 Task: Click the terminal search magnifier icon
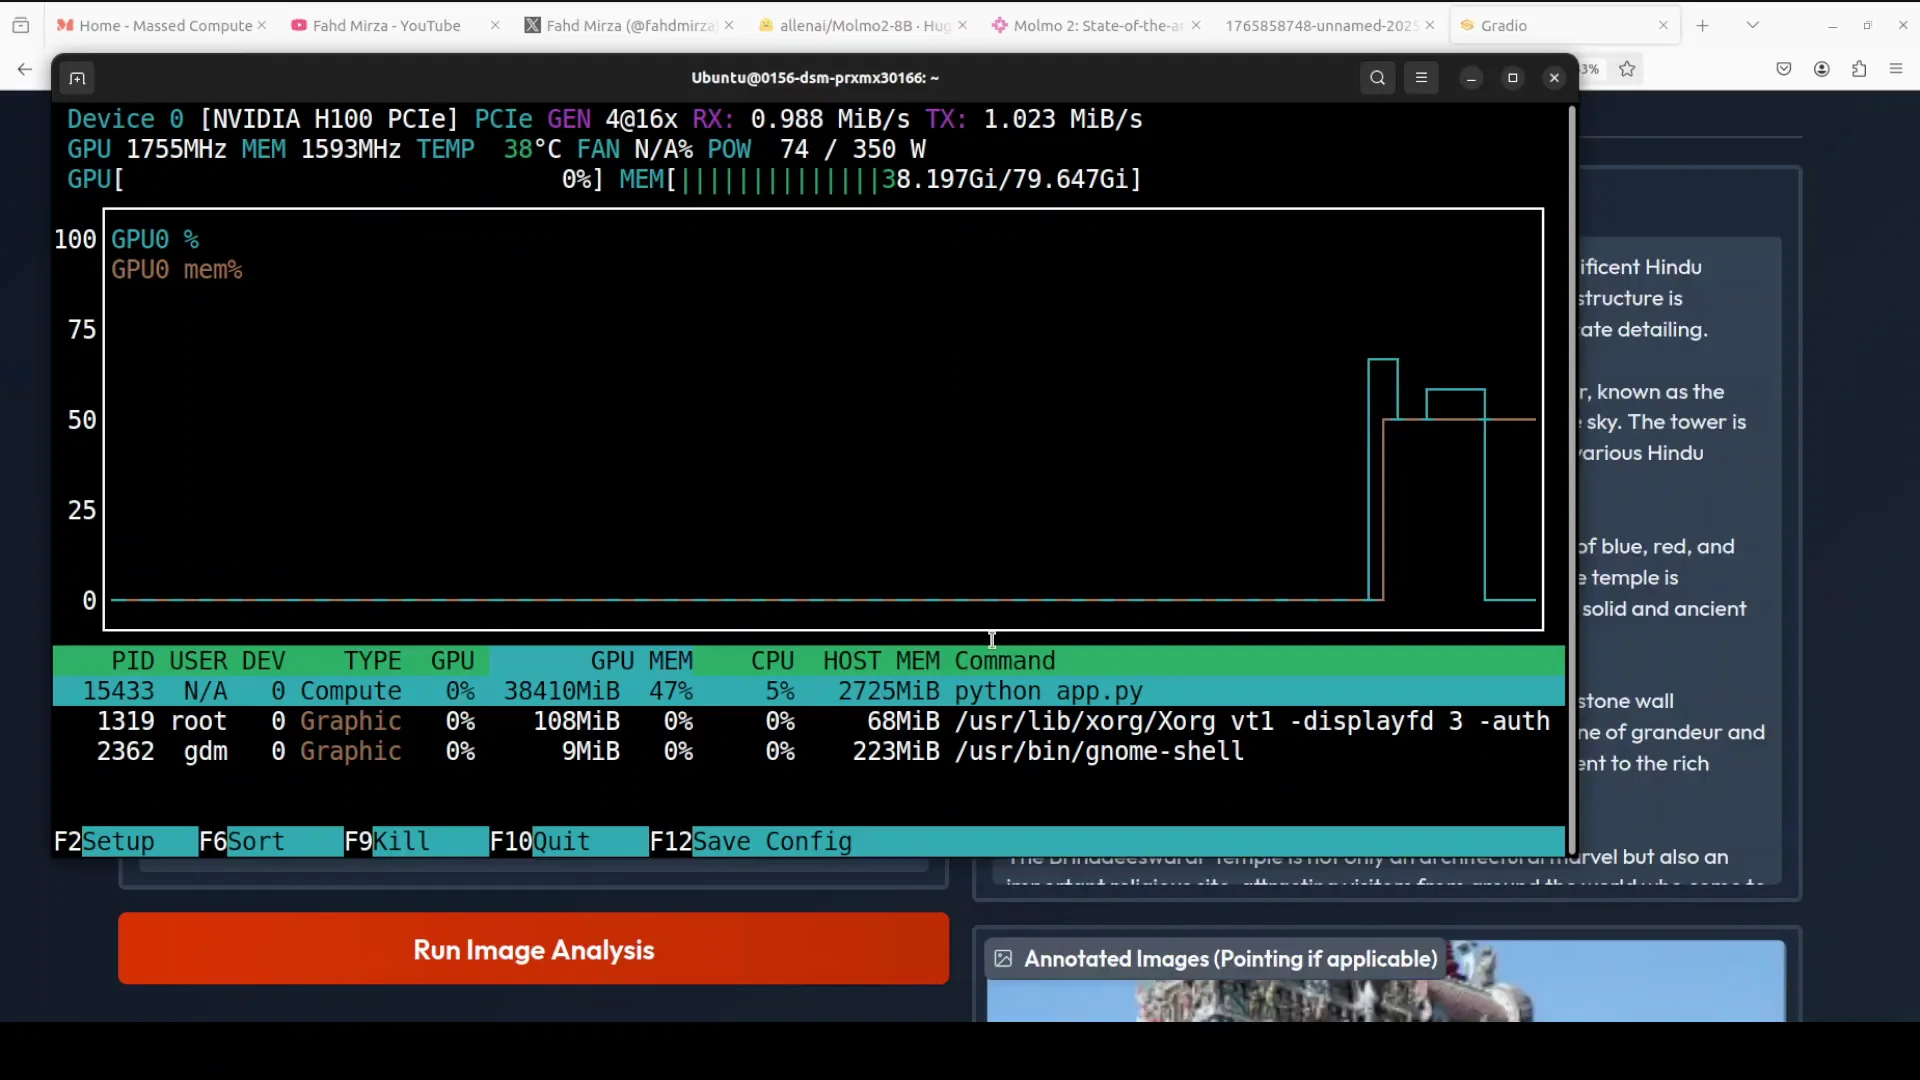pos(1377,78)
